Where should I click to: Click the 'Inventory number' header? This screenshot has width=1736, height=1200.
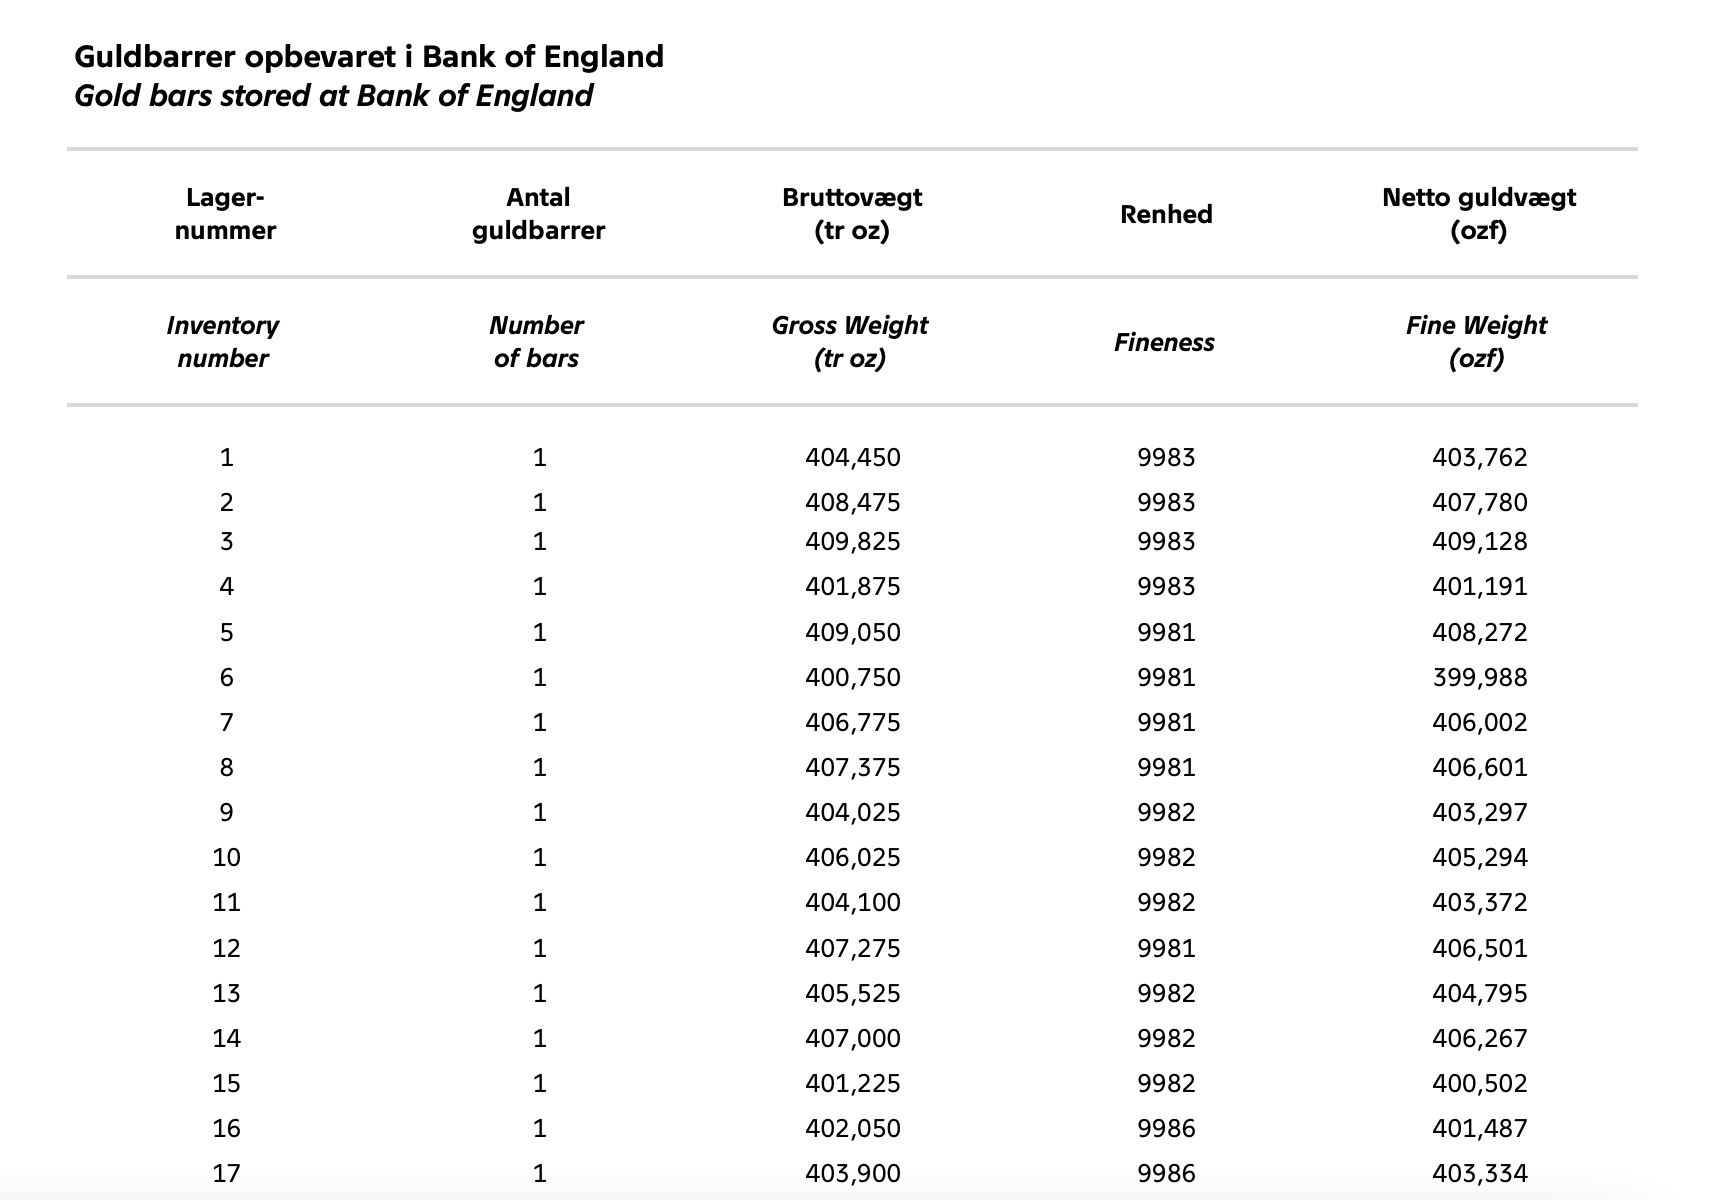coord(223,342)
